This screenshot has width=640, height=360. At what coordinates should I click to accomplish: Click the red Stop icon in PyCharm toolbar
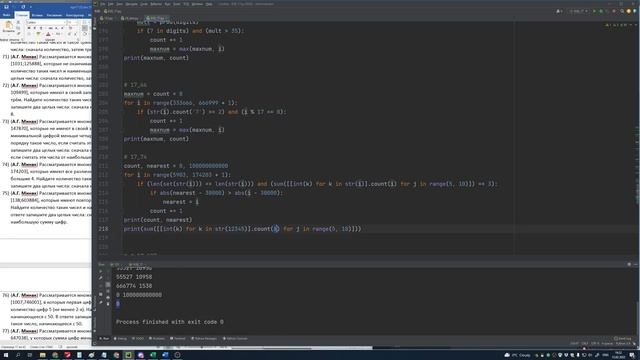coord(614,11)
